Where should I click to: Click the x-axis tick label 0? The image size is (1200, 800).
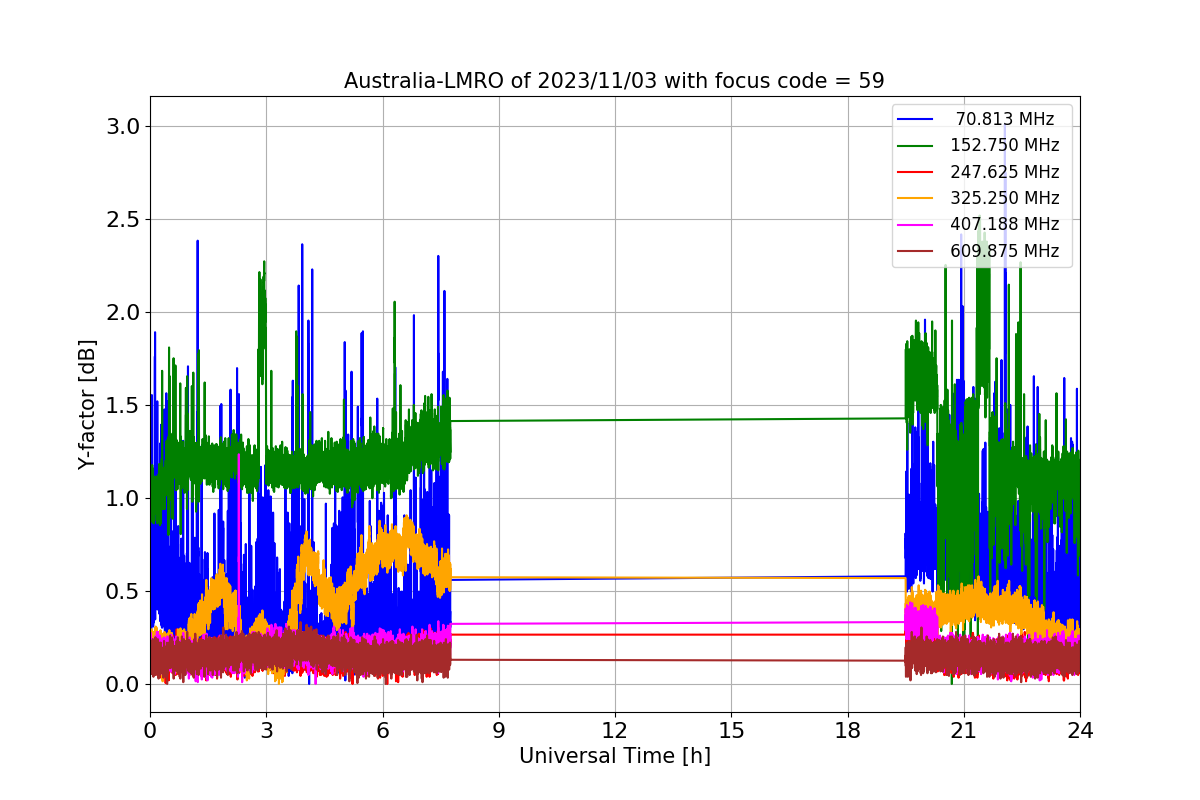click(x=150, y=730)
